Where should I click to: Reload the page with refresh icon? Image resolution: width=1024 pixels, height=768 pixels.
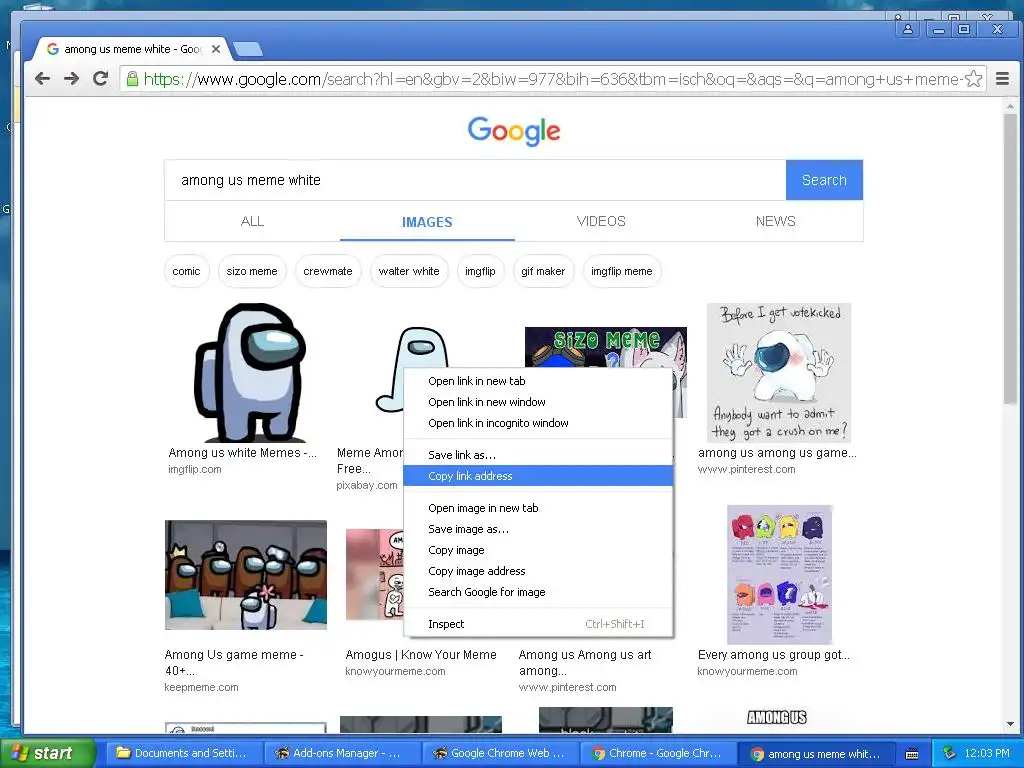100,79
